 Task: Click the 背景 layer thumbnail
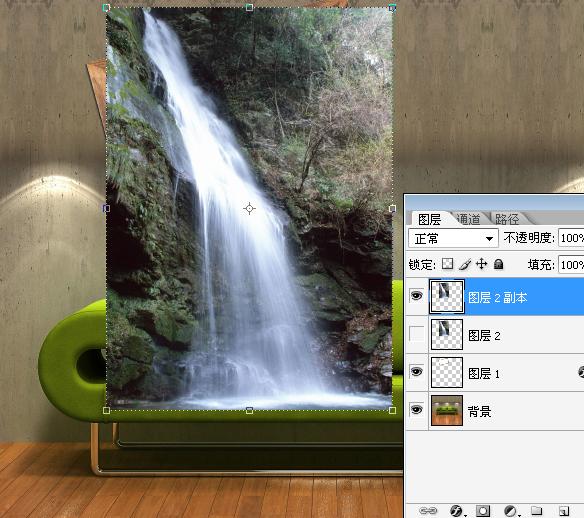tap(447, 410)
